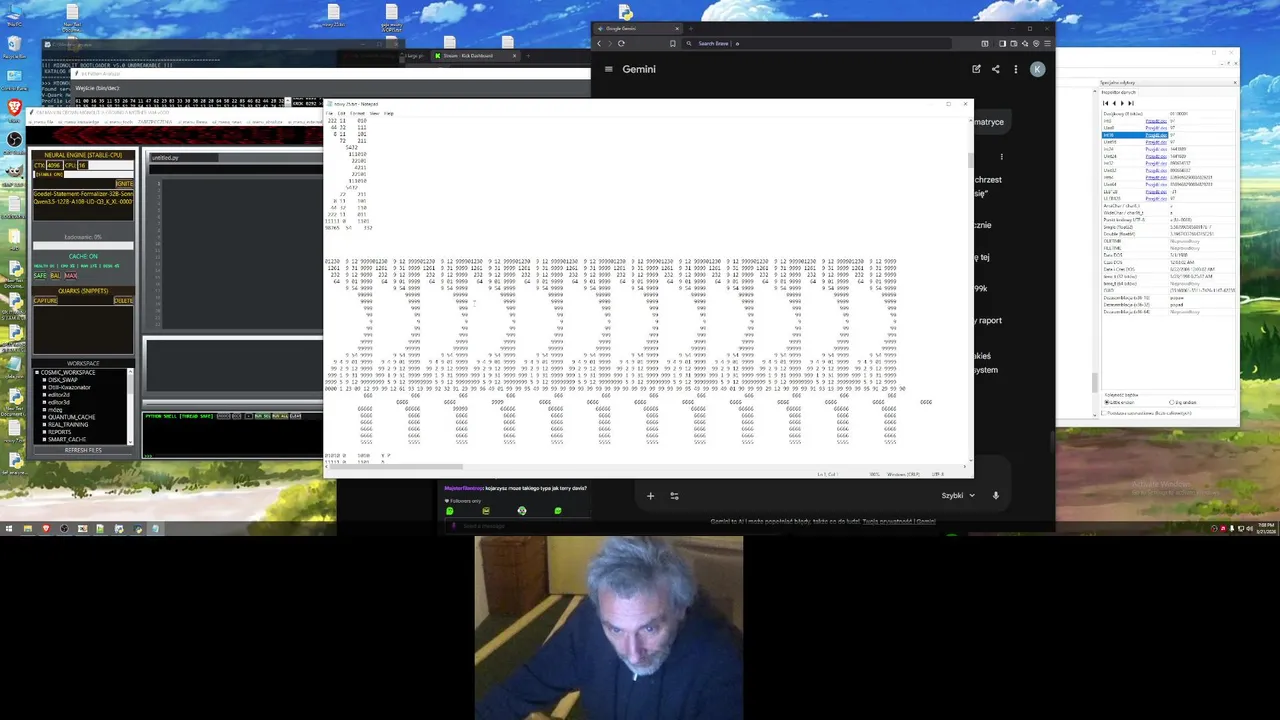Open the Gemini hamburger menu
1280x720 pixels.
click(608, 69)
